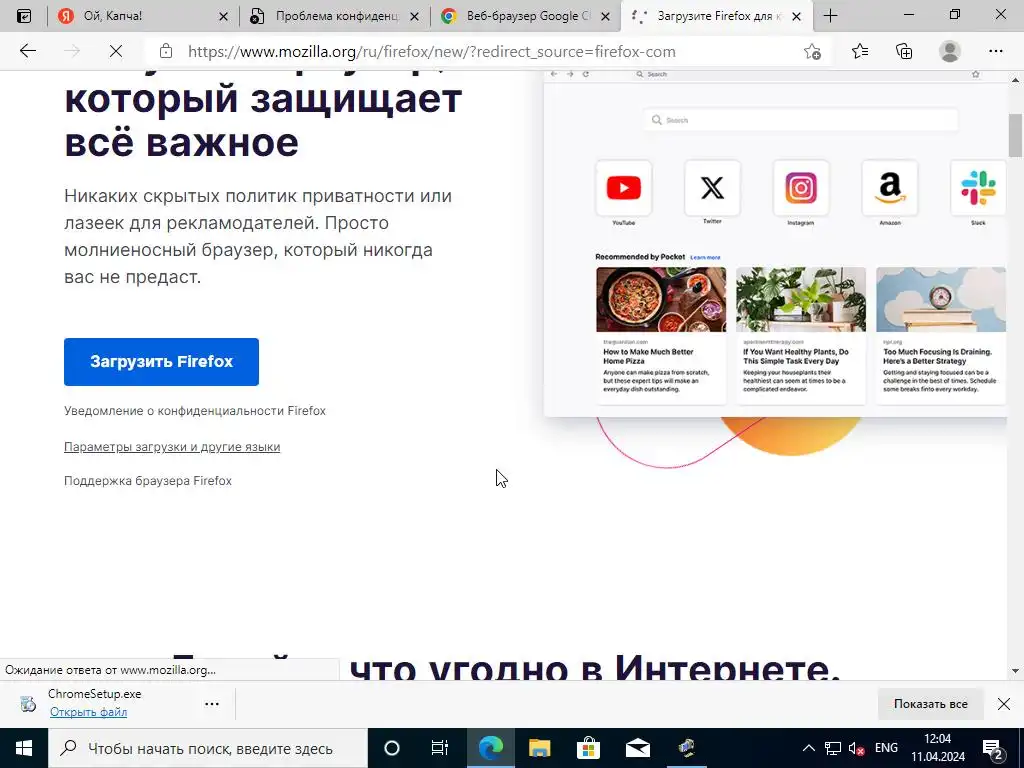Click the Edge icon on the taskbar

click(x=490, y=748)
